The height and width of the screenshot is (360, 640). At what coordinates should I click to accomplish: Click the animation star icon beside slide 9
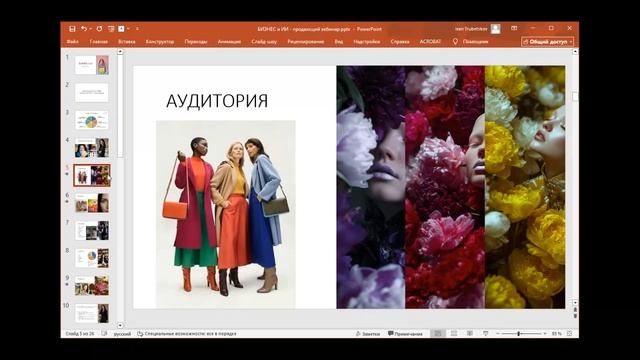click(67, 284)
